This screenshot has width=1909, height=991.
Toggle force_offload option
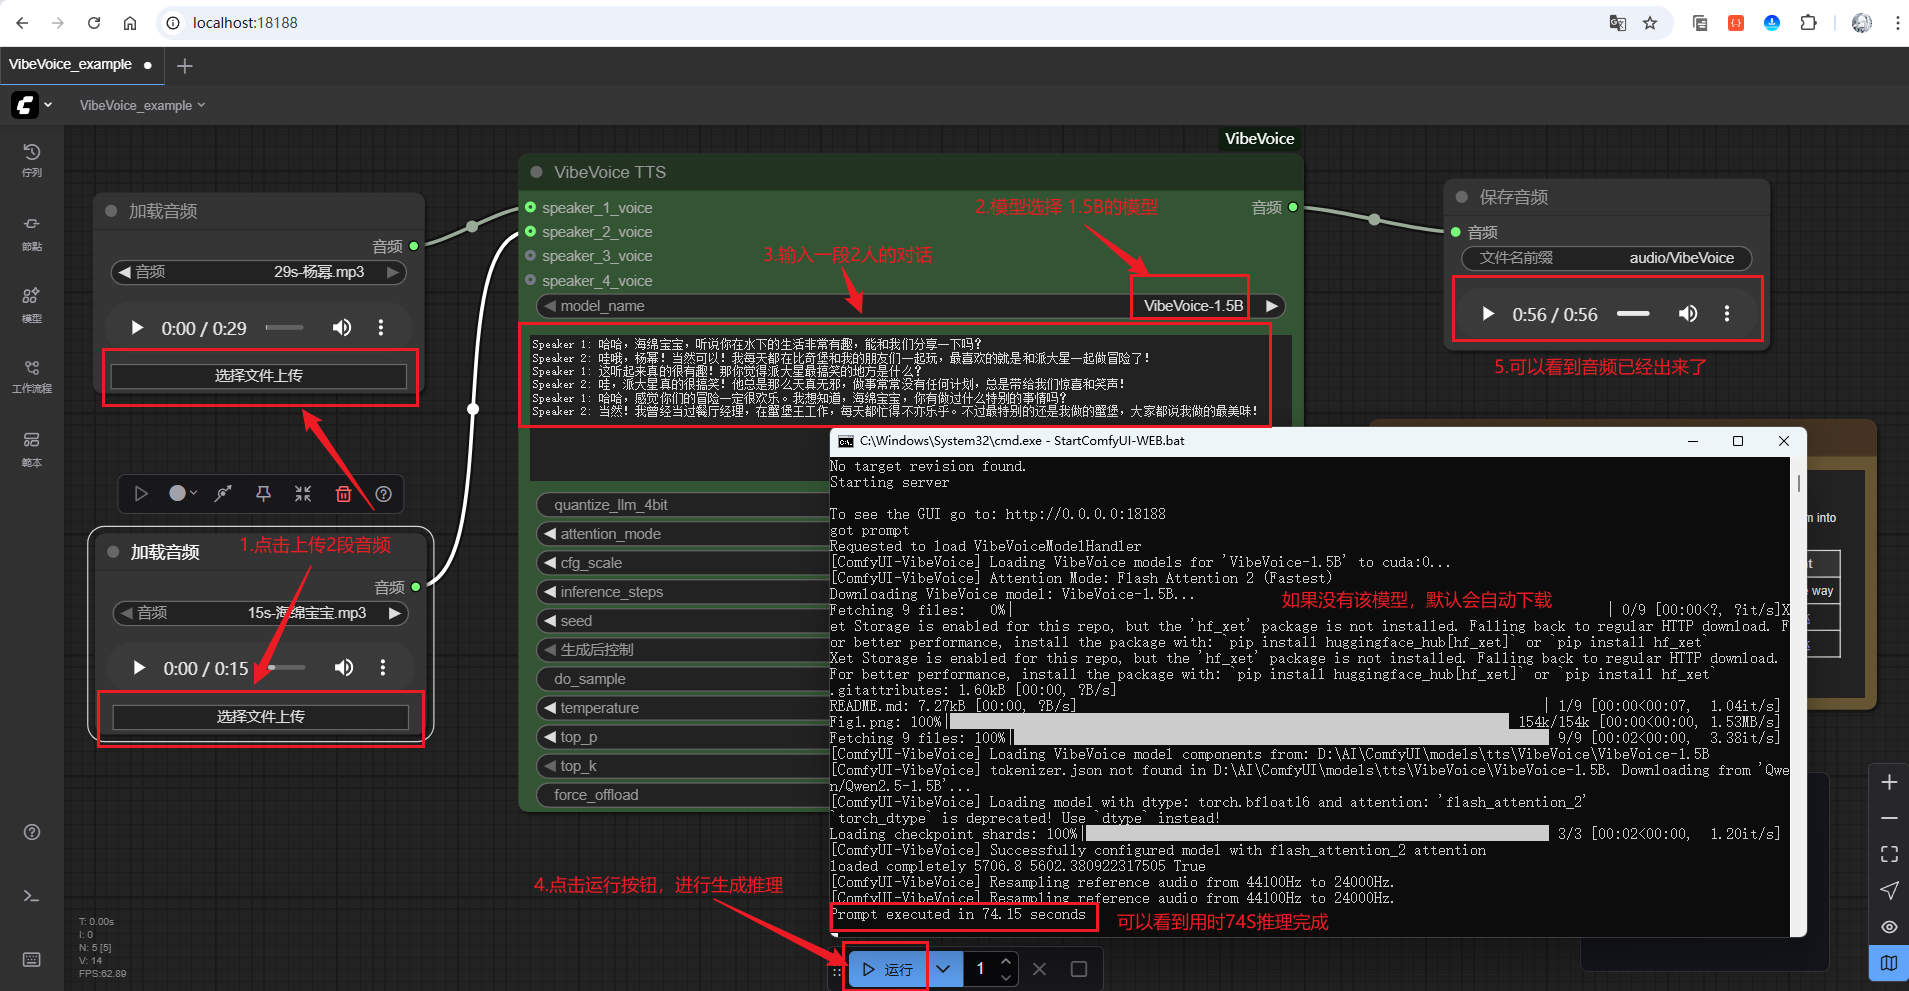[x=683, y=795]
